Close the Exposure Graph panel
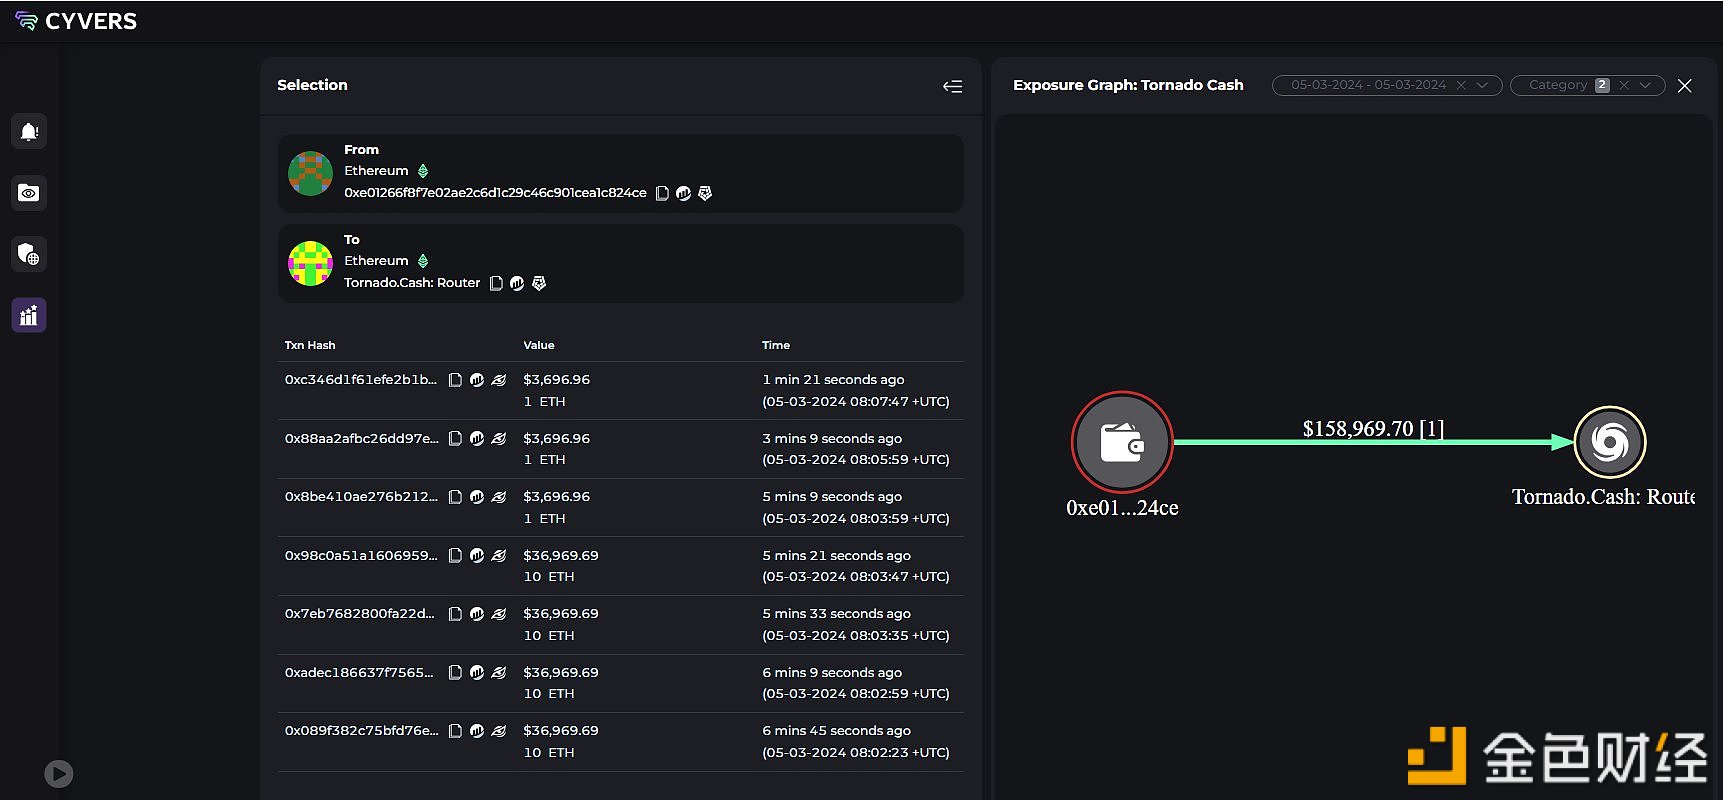 pyautogui.click(x=1685, y=86)
